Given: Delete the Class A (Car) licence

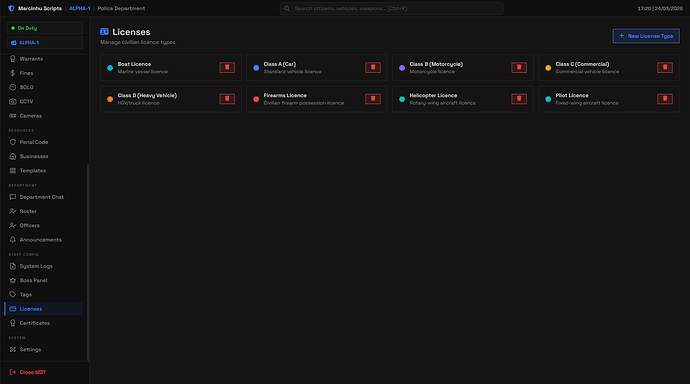Looking at the screenshot, I should tap(373, 67).
